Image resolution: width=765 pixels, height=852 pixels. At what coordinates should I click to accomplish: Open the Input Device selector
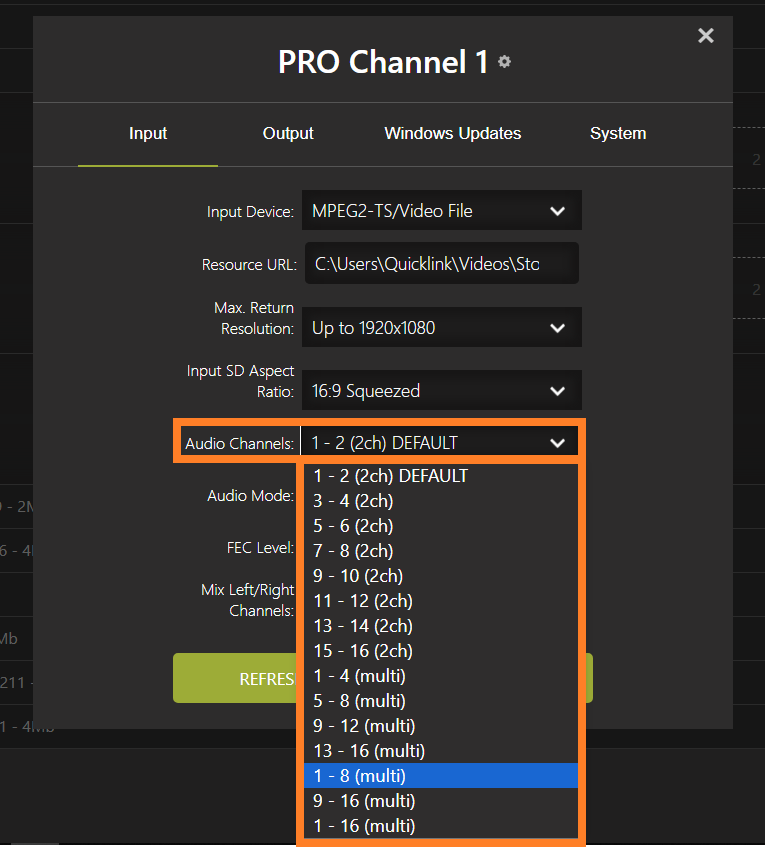pos(441,210)
